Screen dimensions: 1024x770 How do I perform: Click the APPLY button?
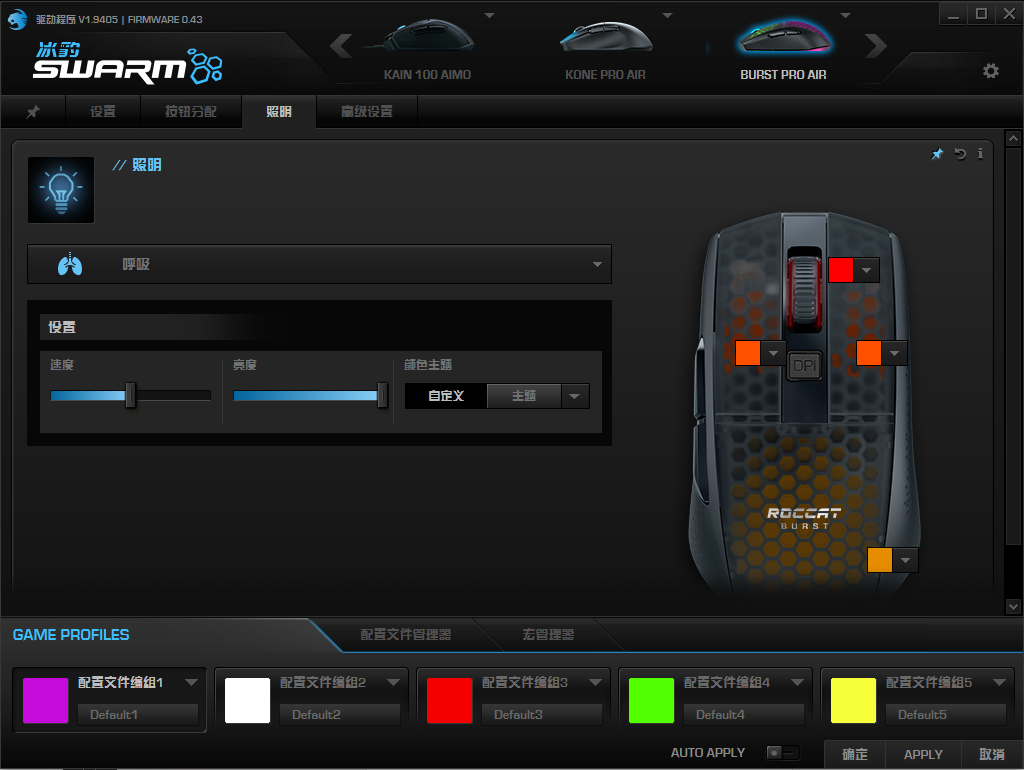pyautogui.click(x=923, y=754)
